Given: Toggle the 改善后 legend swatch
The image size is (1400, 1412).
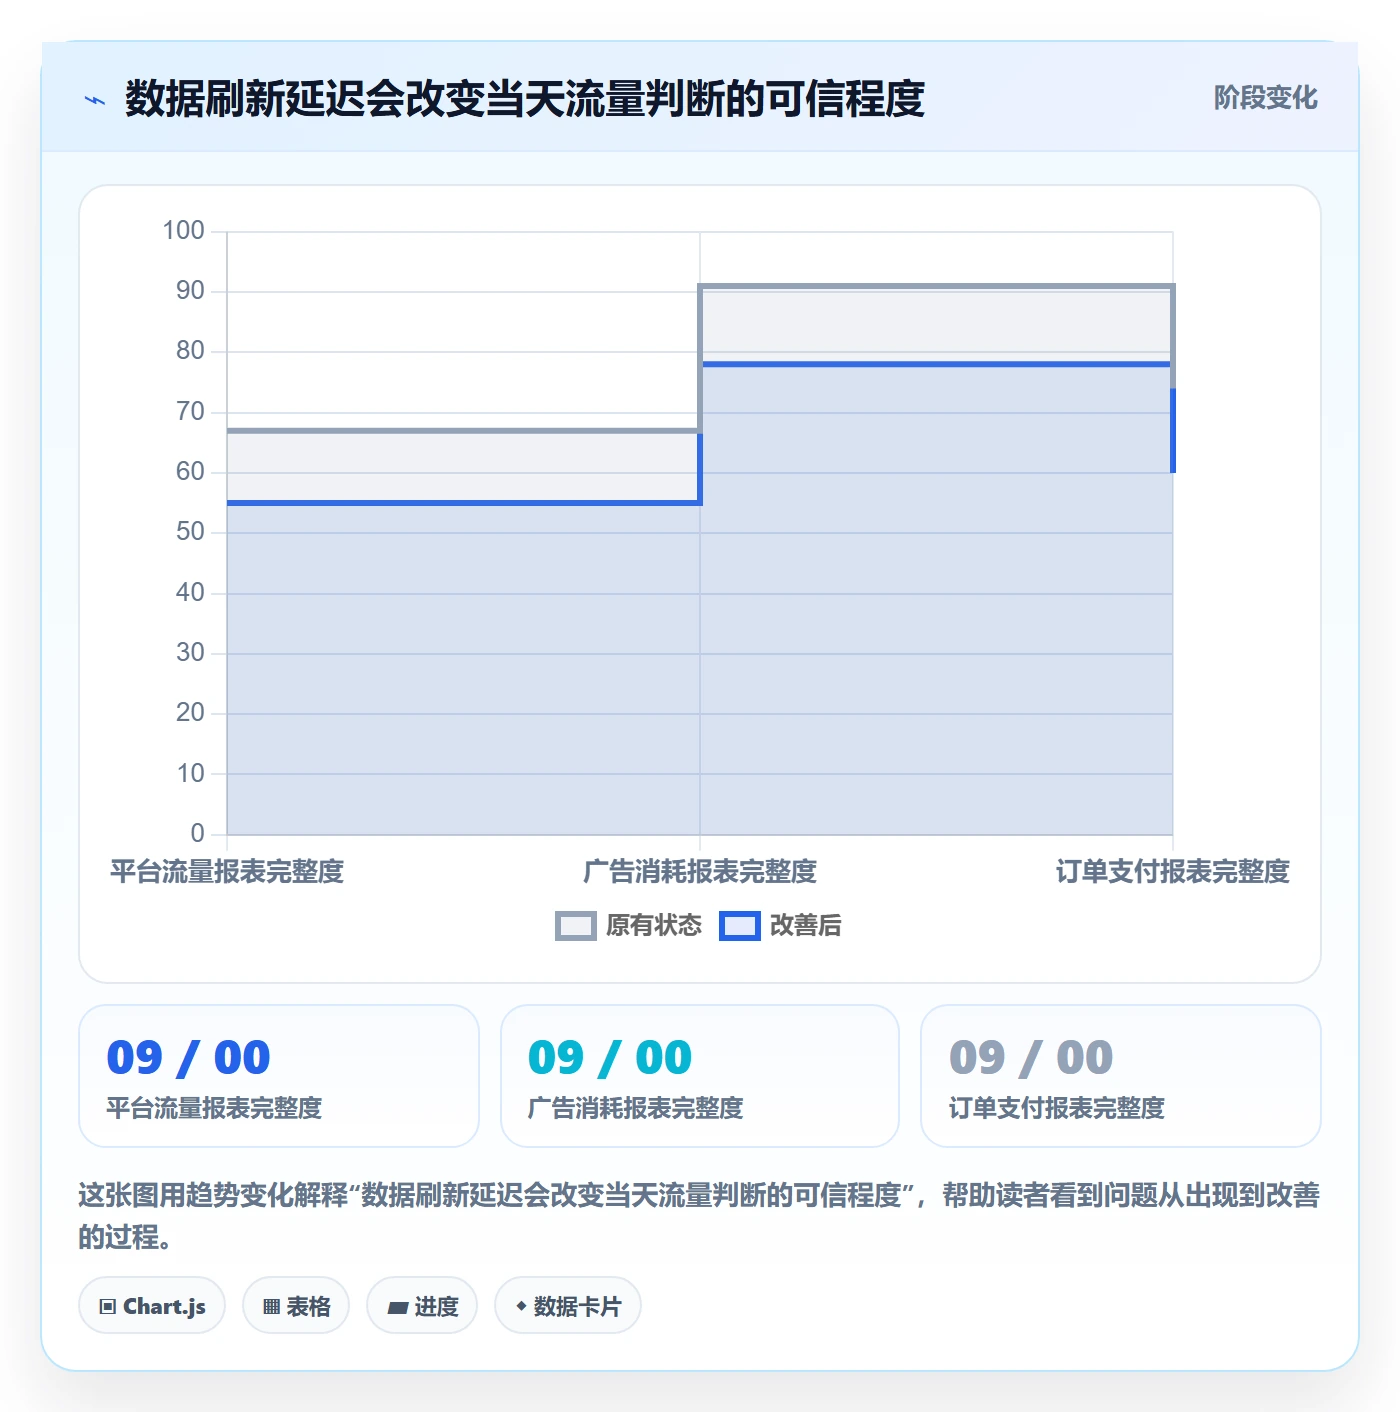Looking at the screenshot, I should click(740, 926).
